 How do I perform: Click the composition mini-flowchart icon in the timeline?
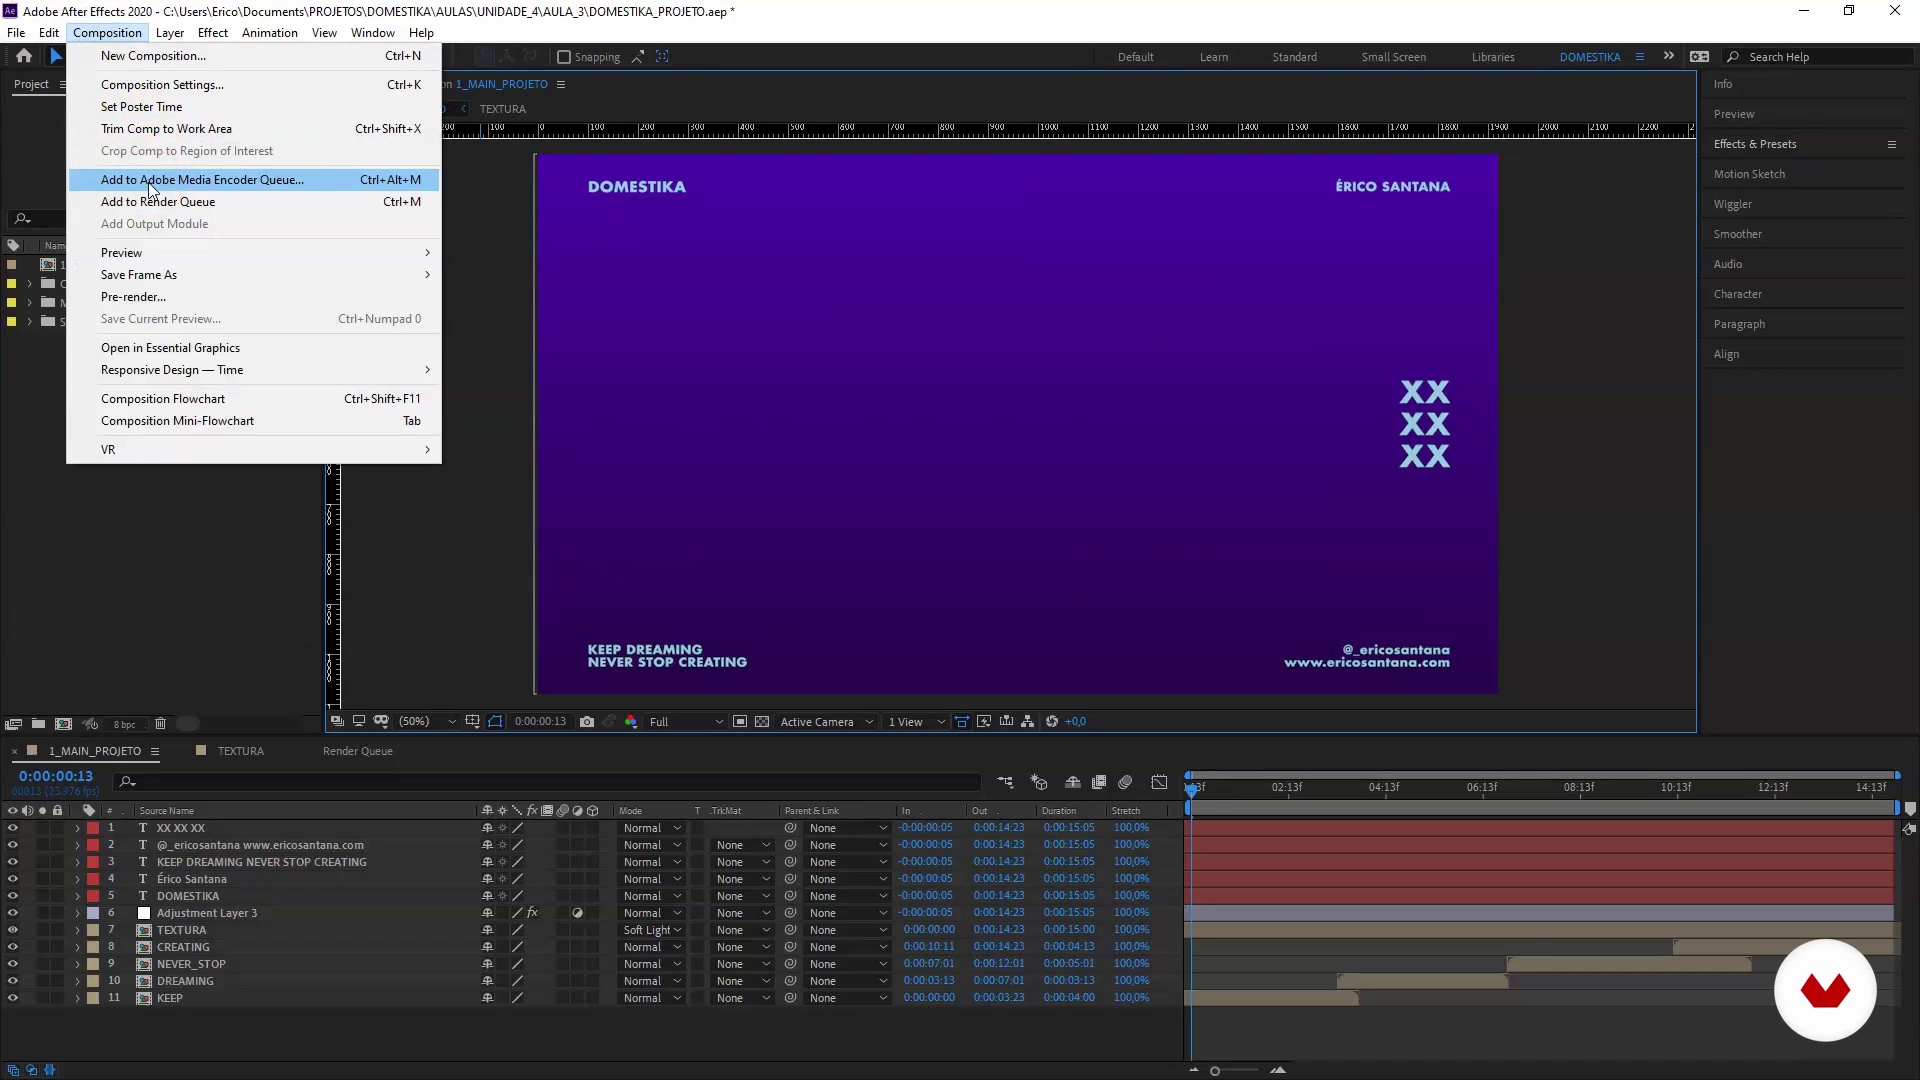[x=1005, y=783]
